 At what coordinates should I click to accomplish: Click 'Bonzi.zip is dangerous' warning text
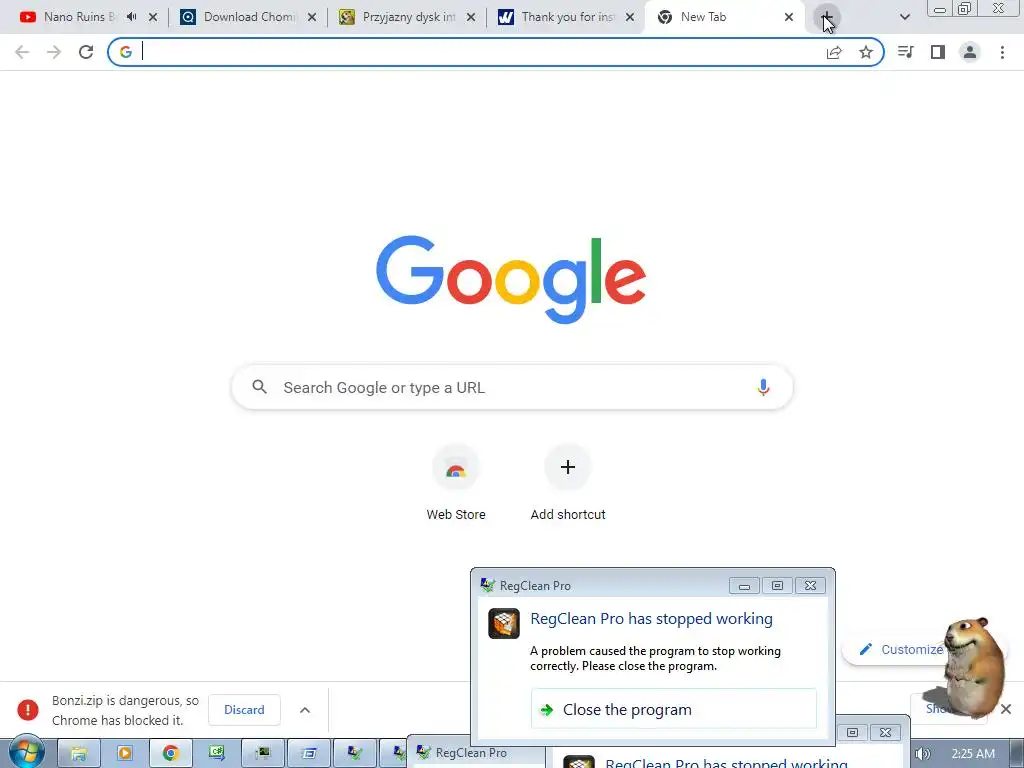125,710
